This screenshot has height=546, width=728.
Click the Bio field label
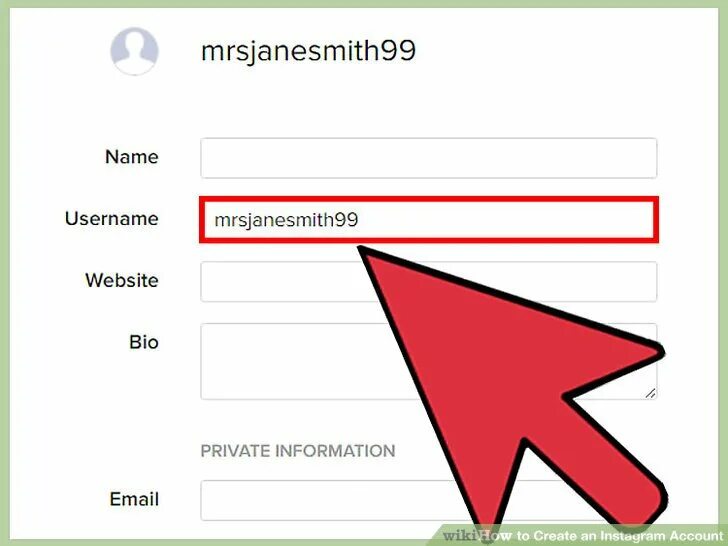(x=144, y=342)
